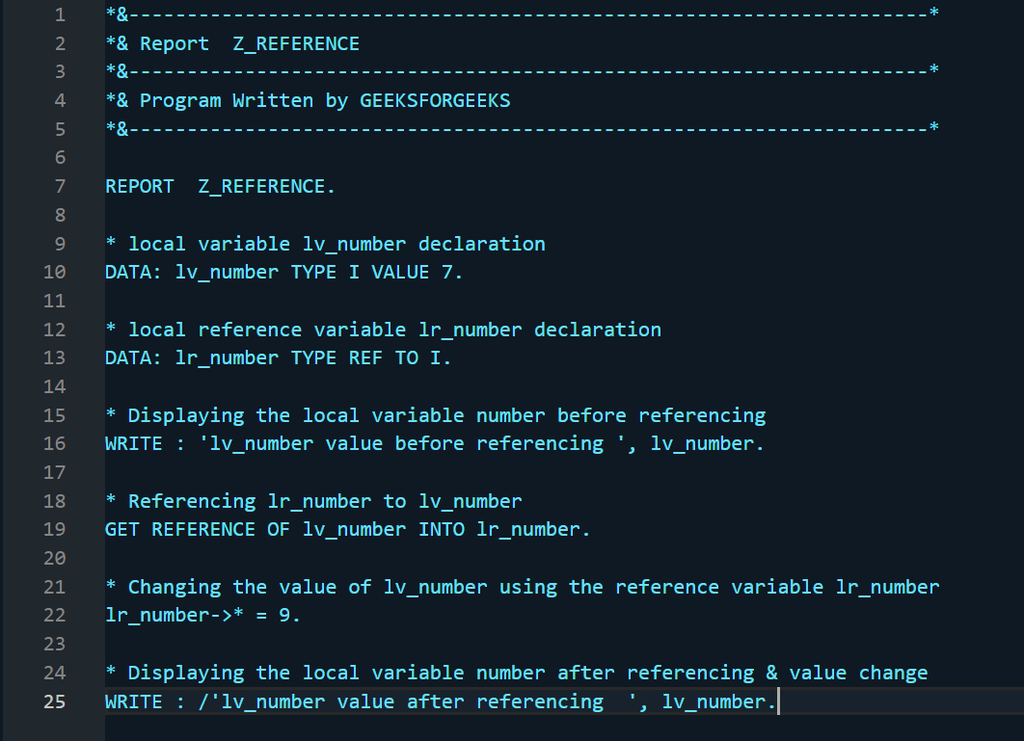The image size is (1024, 741).
Task: Click line number 1 in the gutter
Action: [59, 15]
